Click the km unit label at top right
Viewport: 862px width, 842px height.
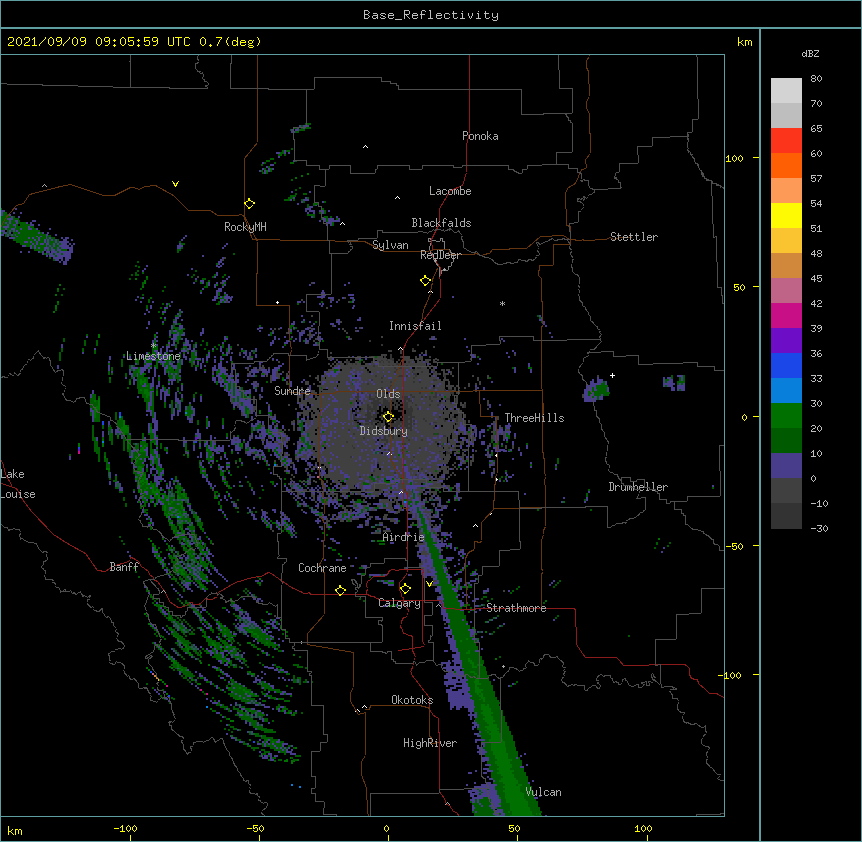point(744,42)
